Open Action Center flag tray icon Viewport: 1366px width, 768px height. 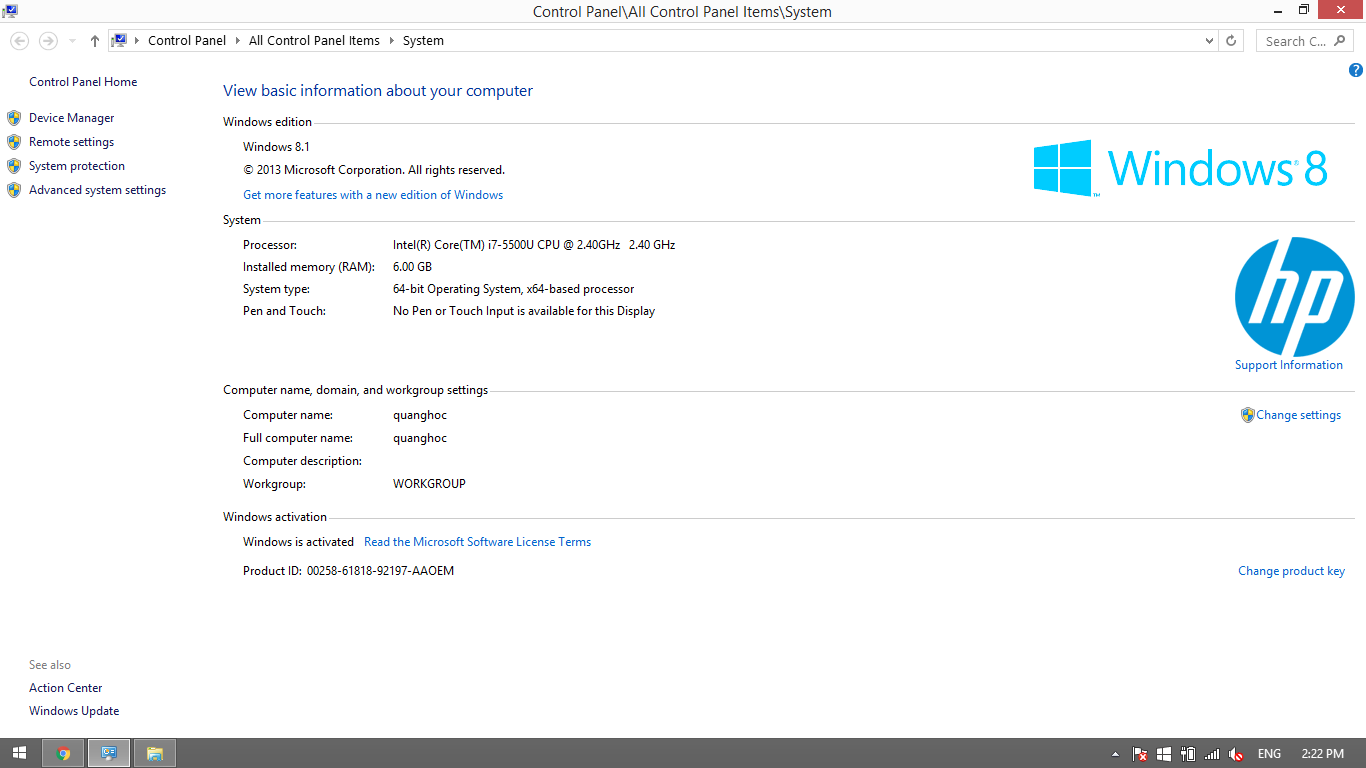(1140, 754)
